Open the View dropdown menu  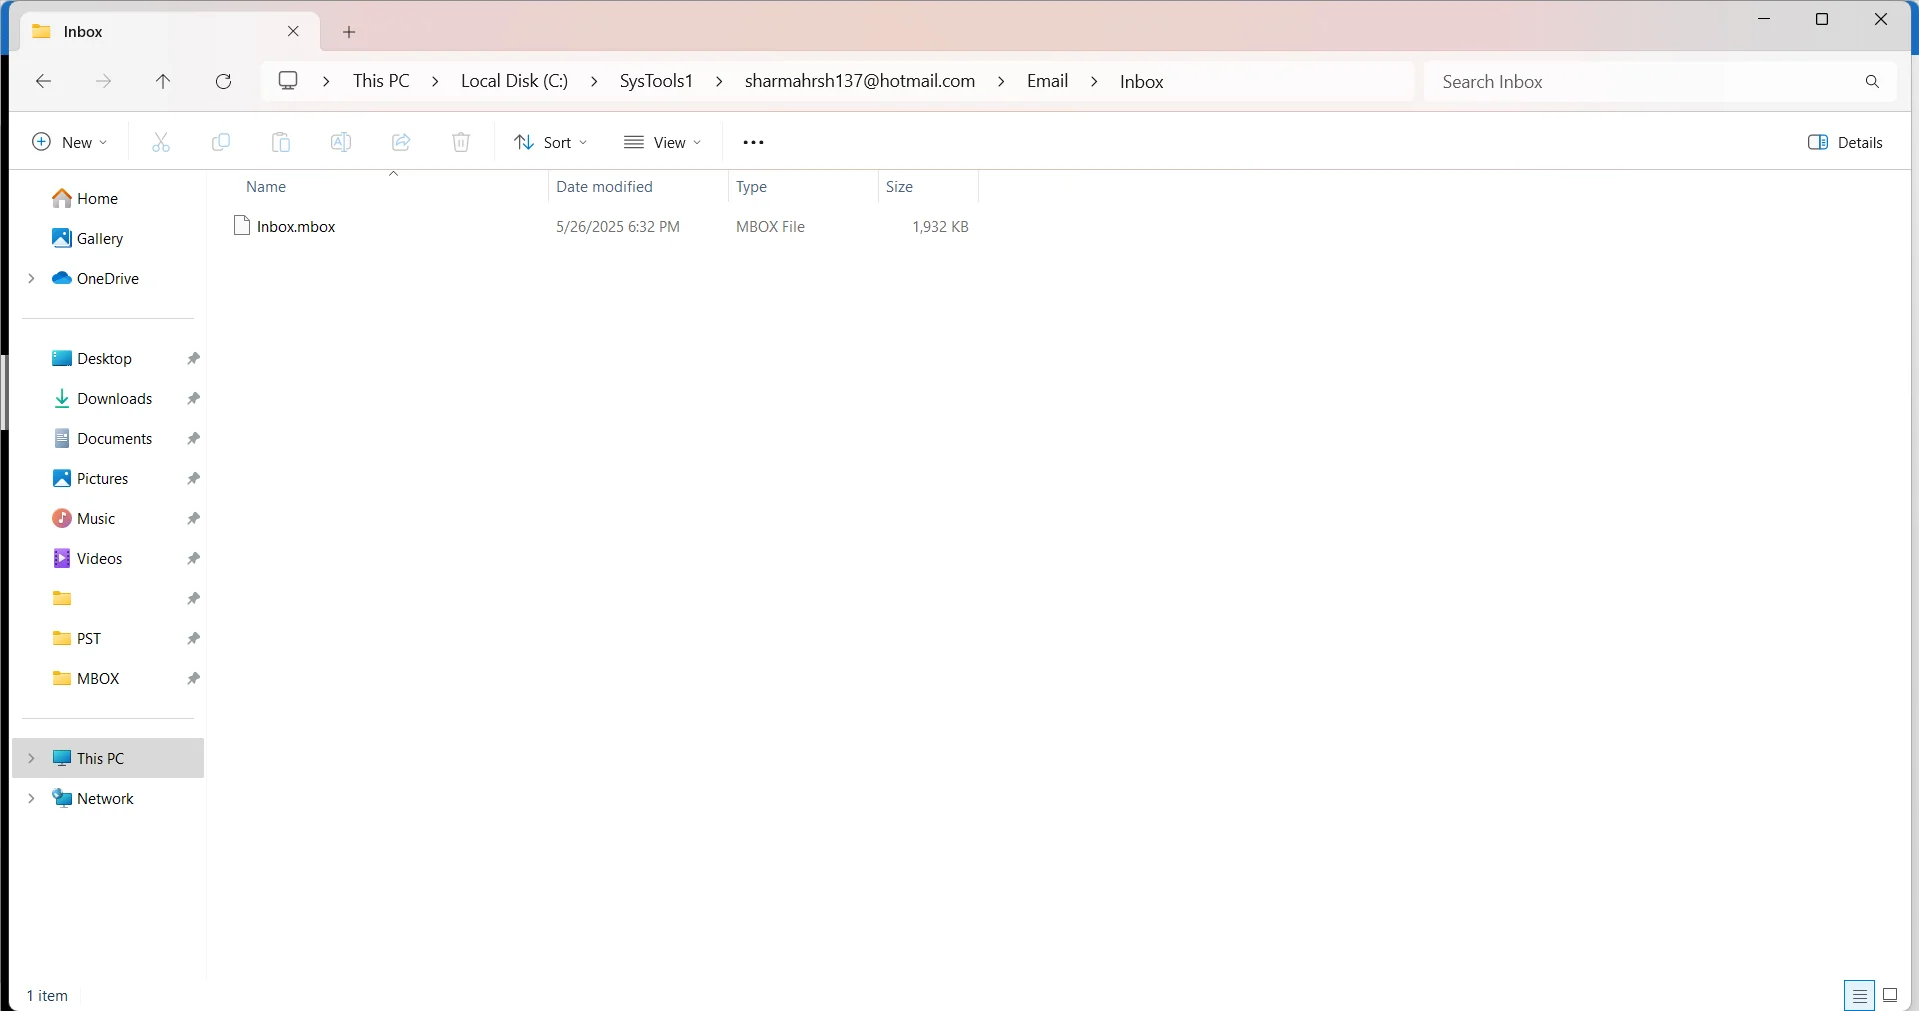[x=662, y=142]
